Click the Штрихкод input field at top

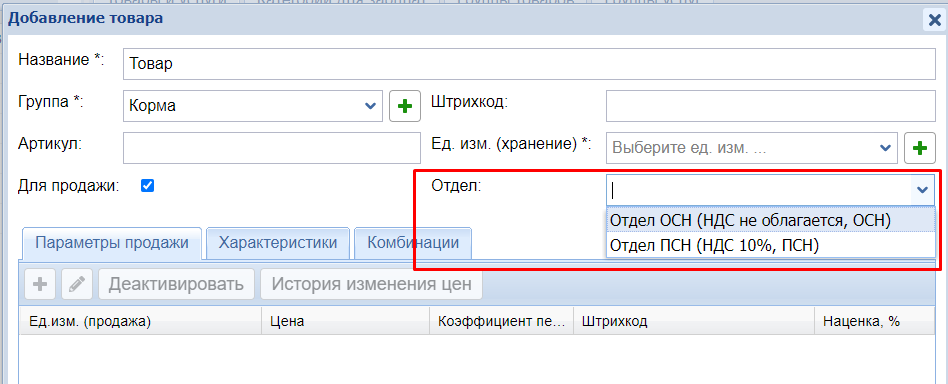click(771, 106)
